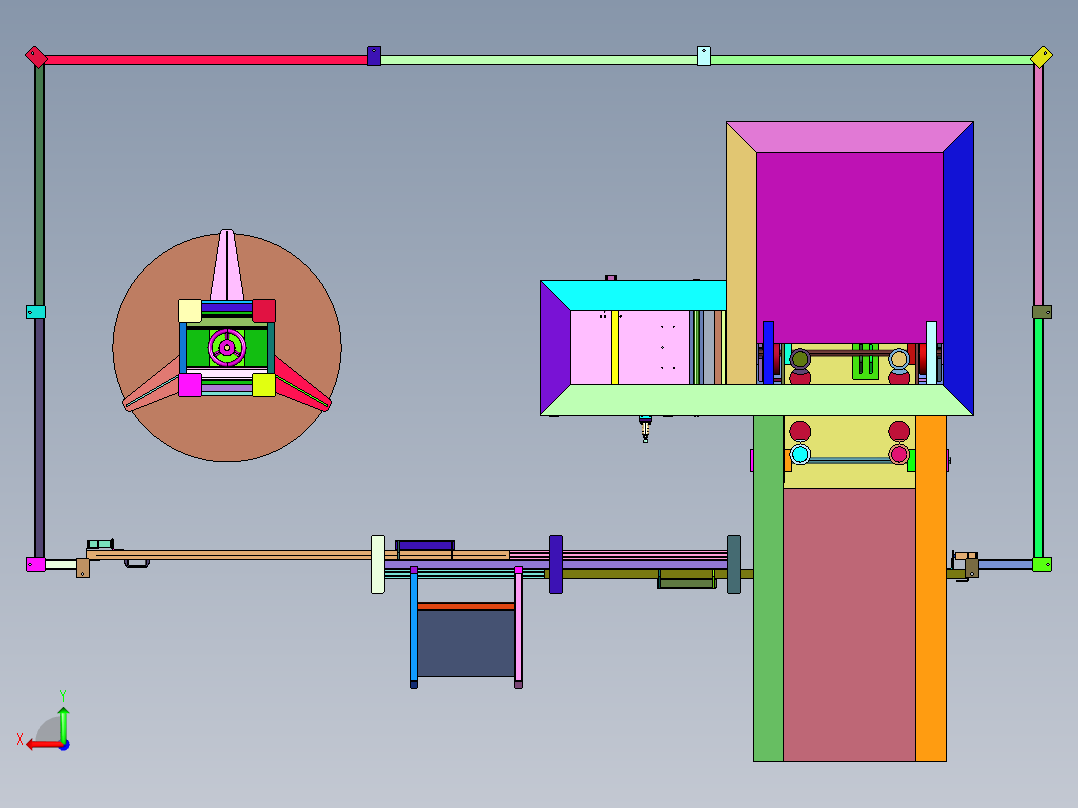
Task: Select the blue left leg of the stand
Action: click(x=414, y=627)
